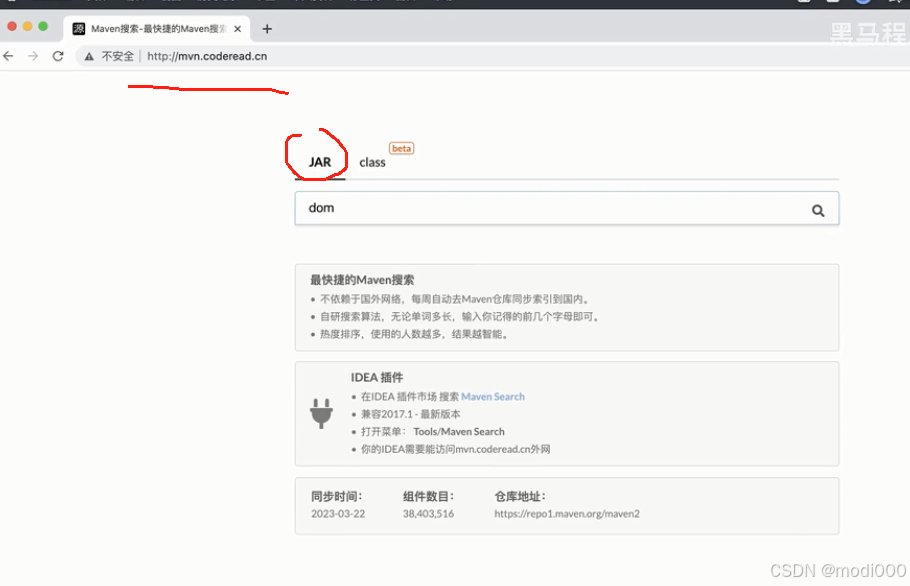Click the 不安全 security label

coord(117,56)
